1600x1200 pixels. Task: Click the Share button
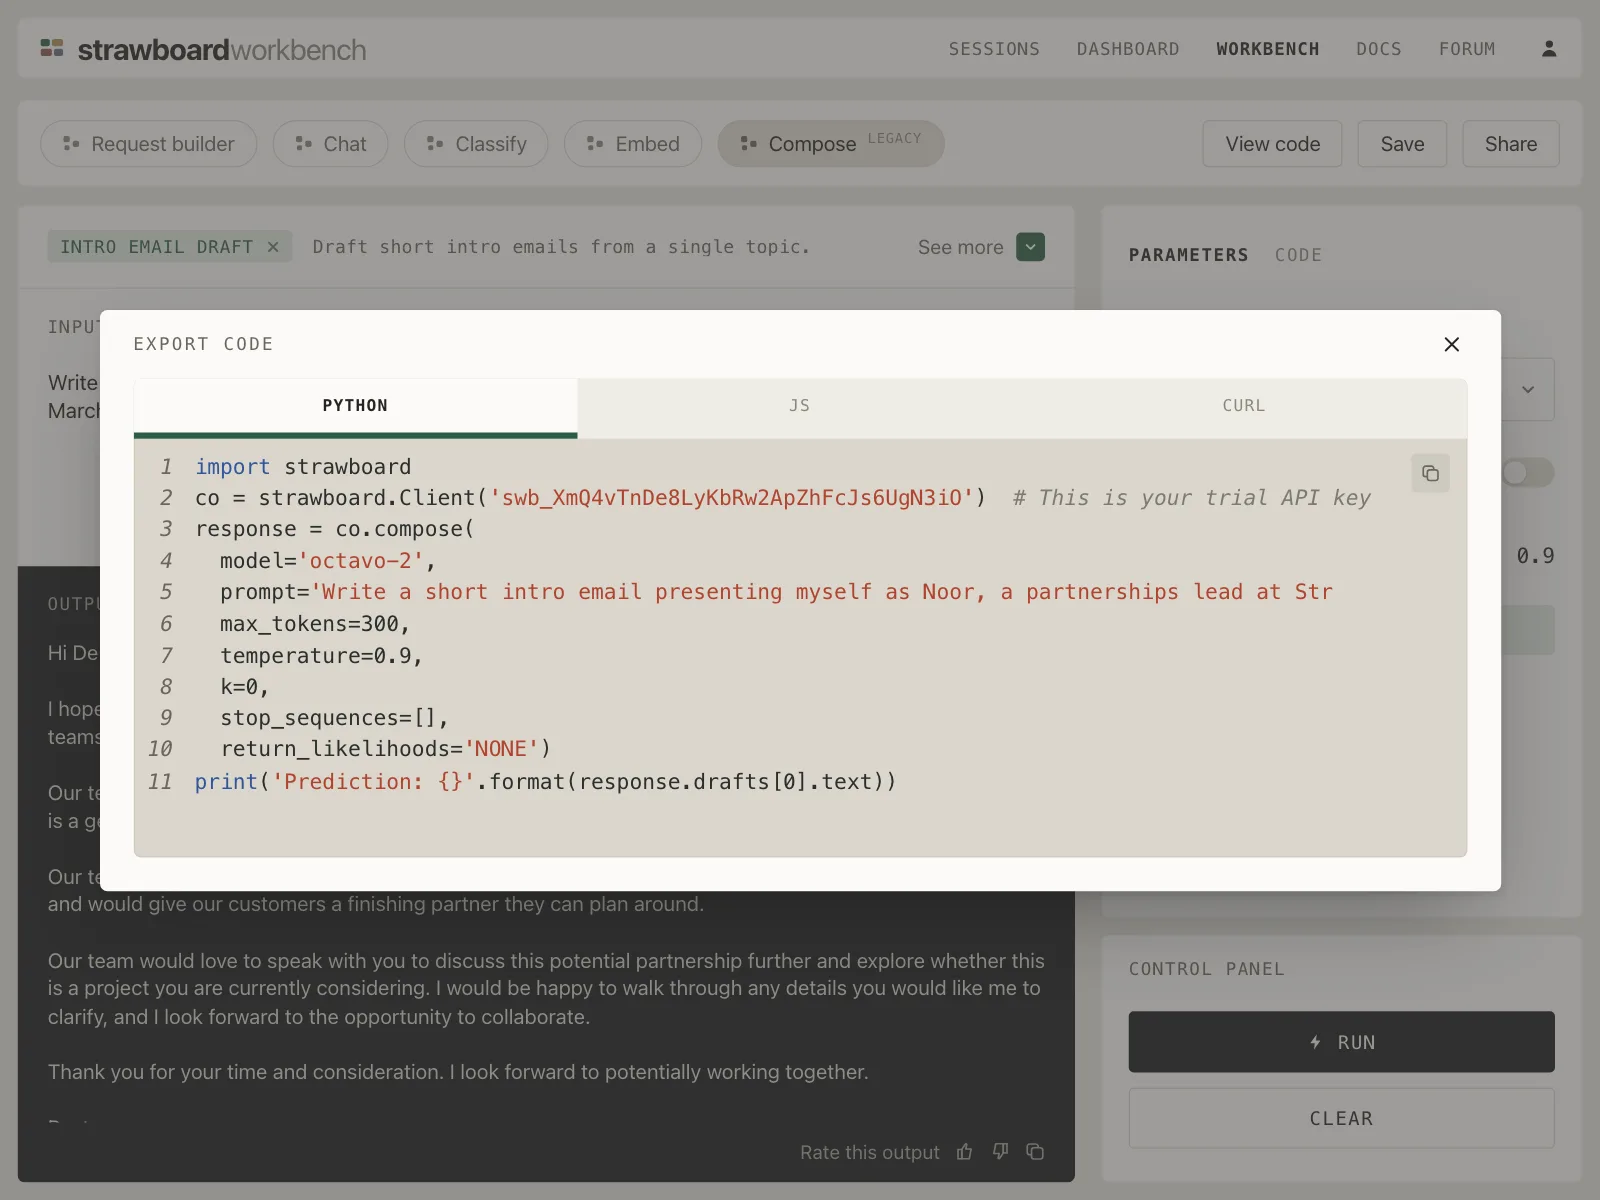coord(1511,144)
